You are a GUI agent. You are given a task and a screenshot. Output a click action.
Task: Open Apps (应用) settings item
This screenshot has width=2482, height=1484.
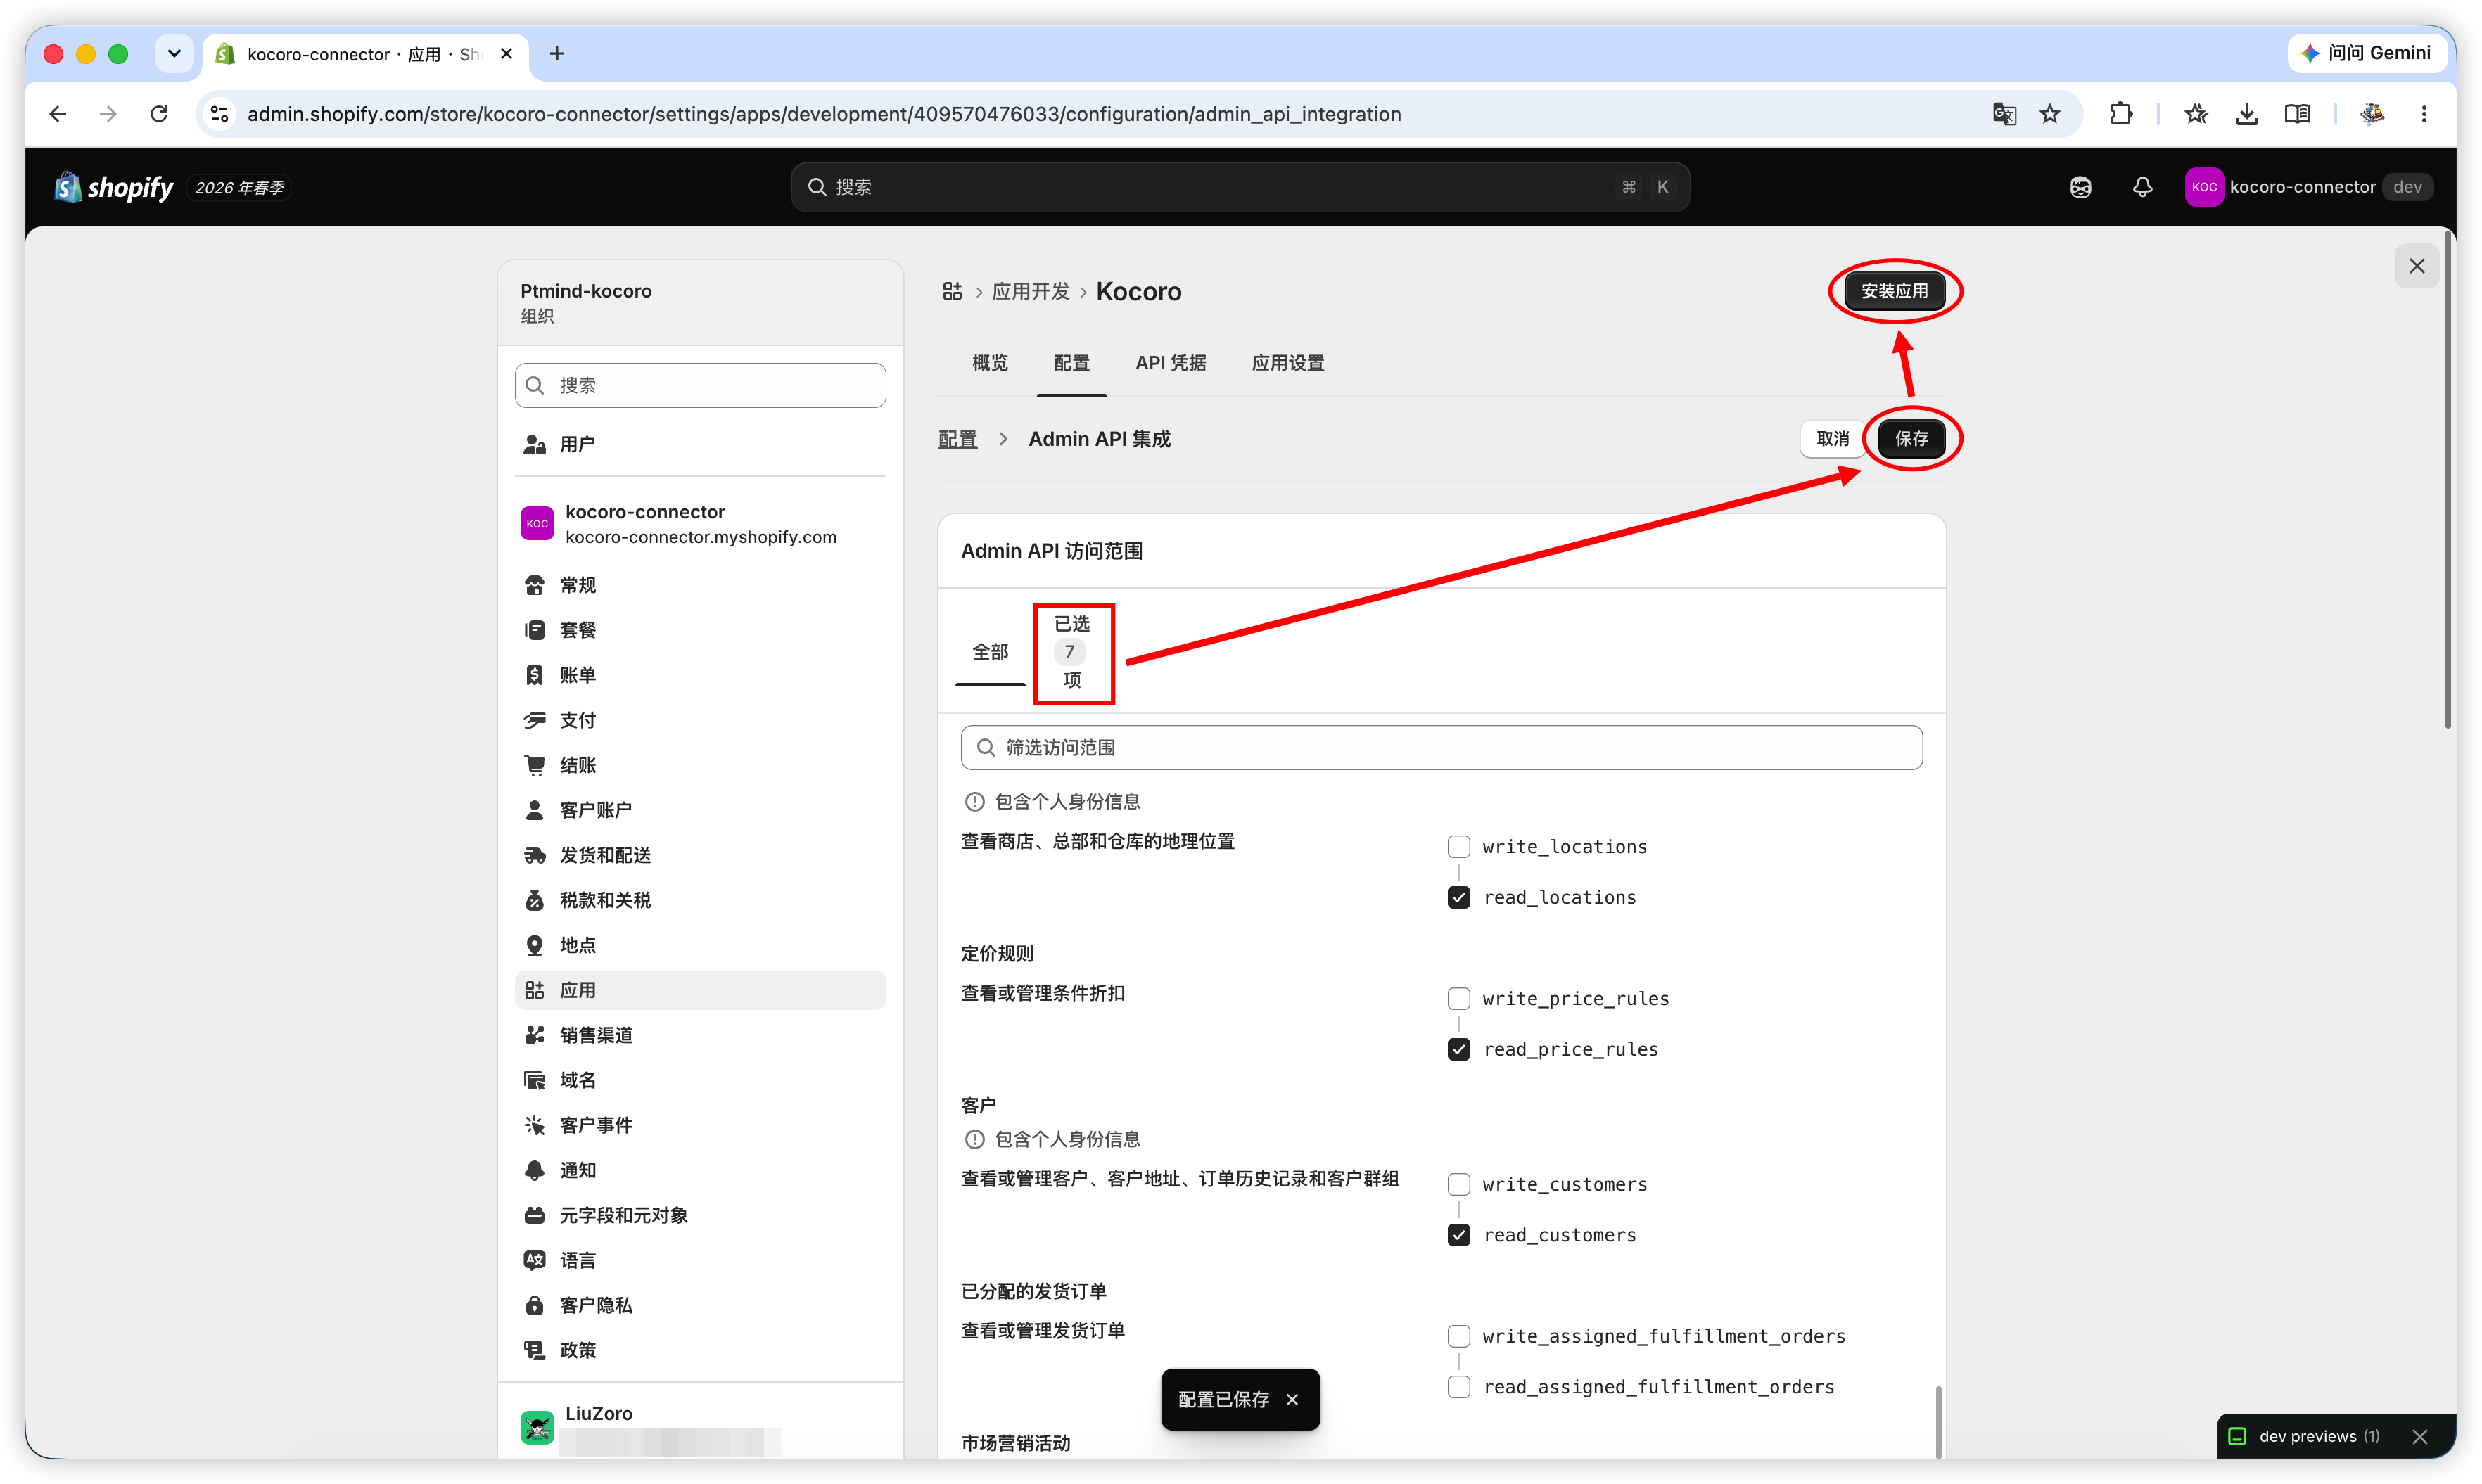[700, 990]
